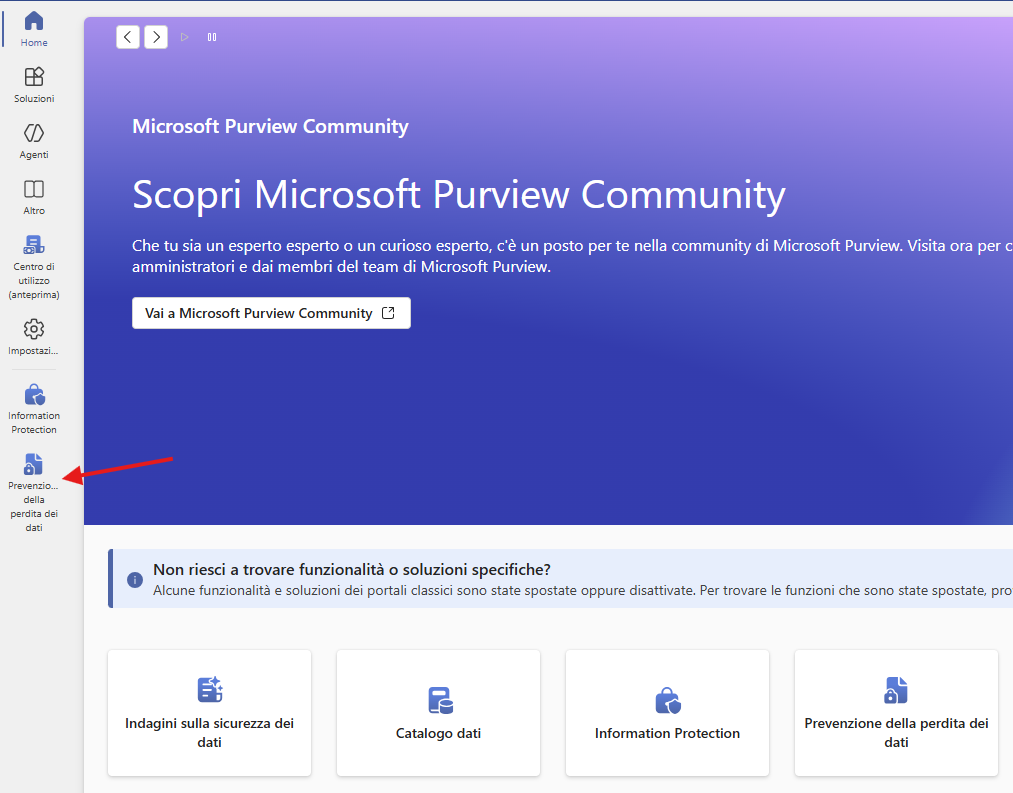Viewport: 1013px width, 793px height.
Task: Open Prevenzione della perdita dei dati sidebar item
Action: point(34,492)
